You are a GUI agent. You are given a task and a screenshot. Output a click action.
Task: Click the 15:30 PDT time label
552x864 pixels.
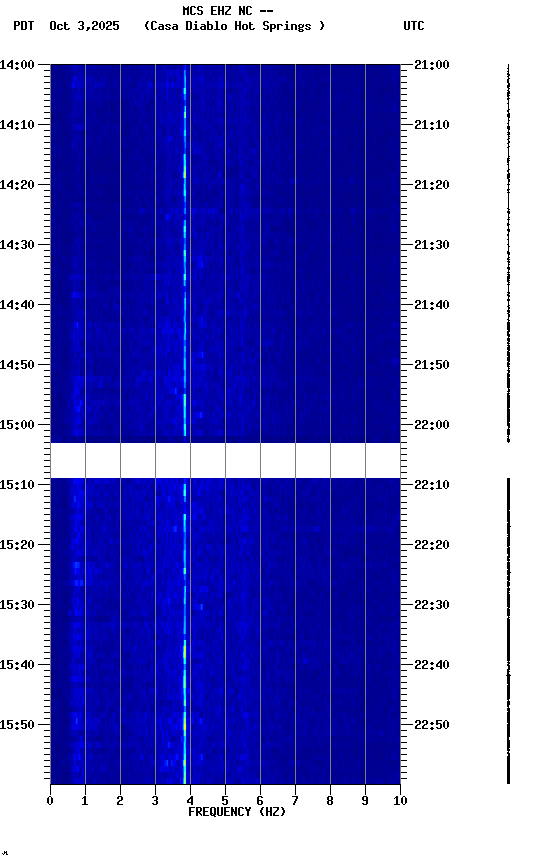pyautogui.click(x=17, y=606)
